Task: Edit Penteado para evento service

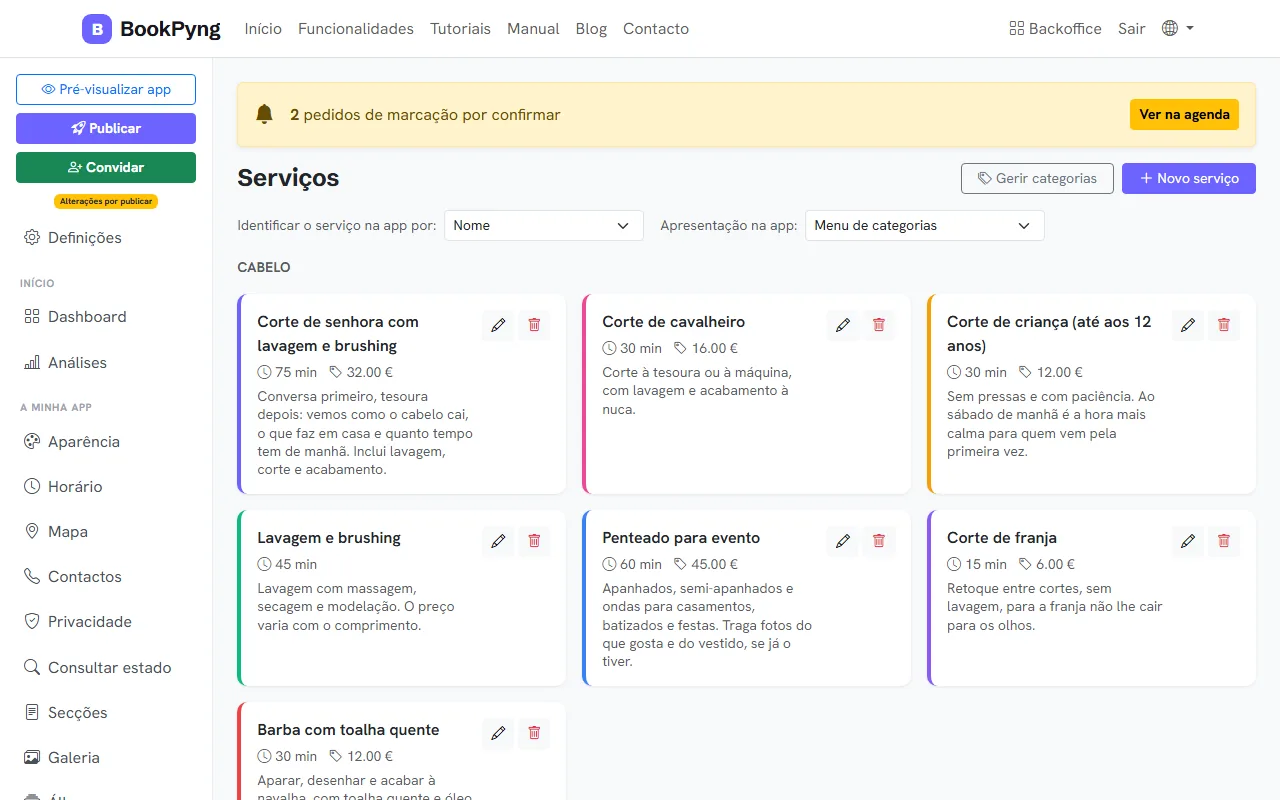Action: coord(843,541)
